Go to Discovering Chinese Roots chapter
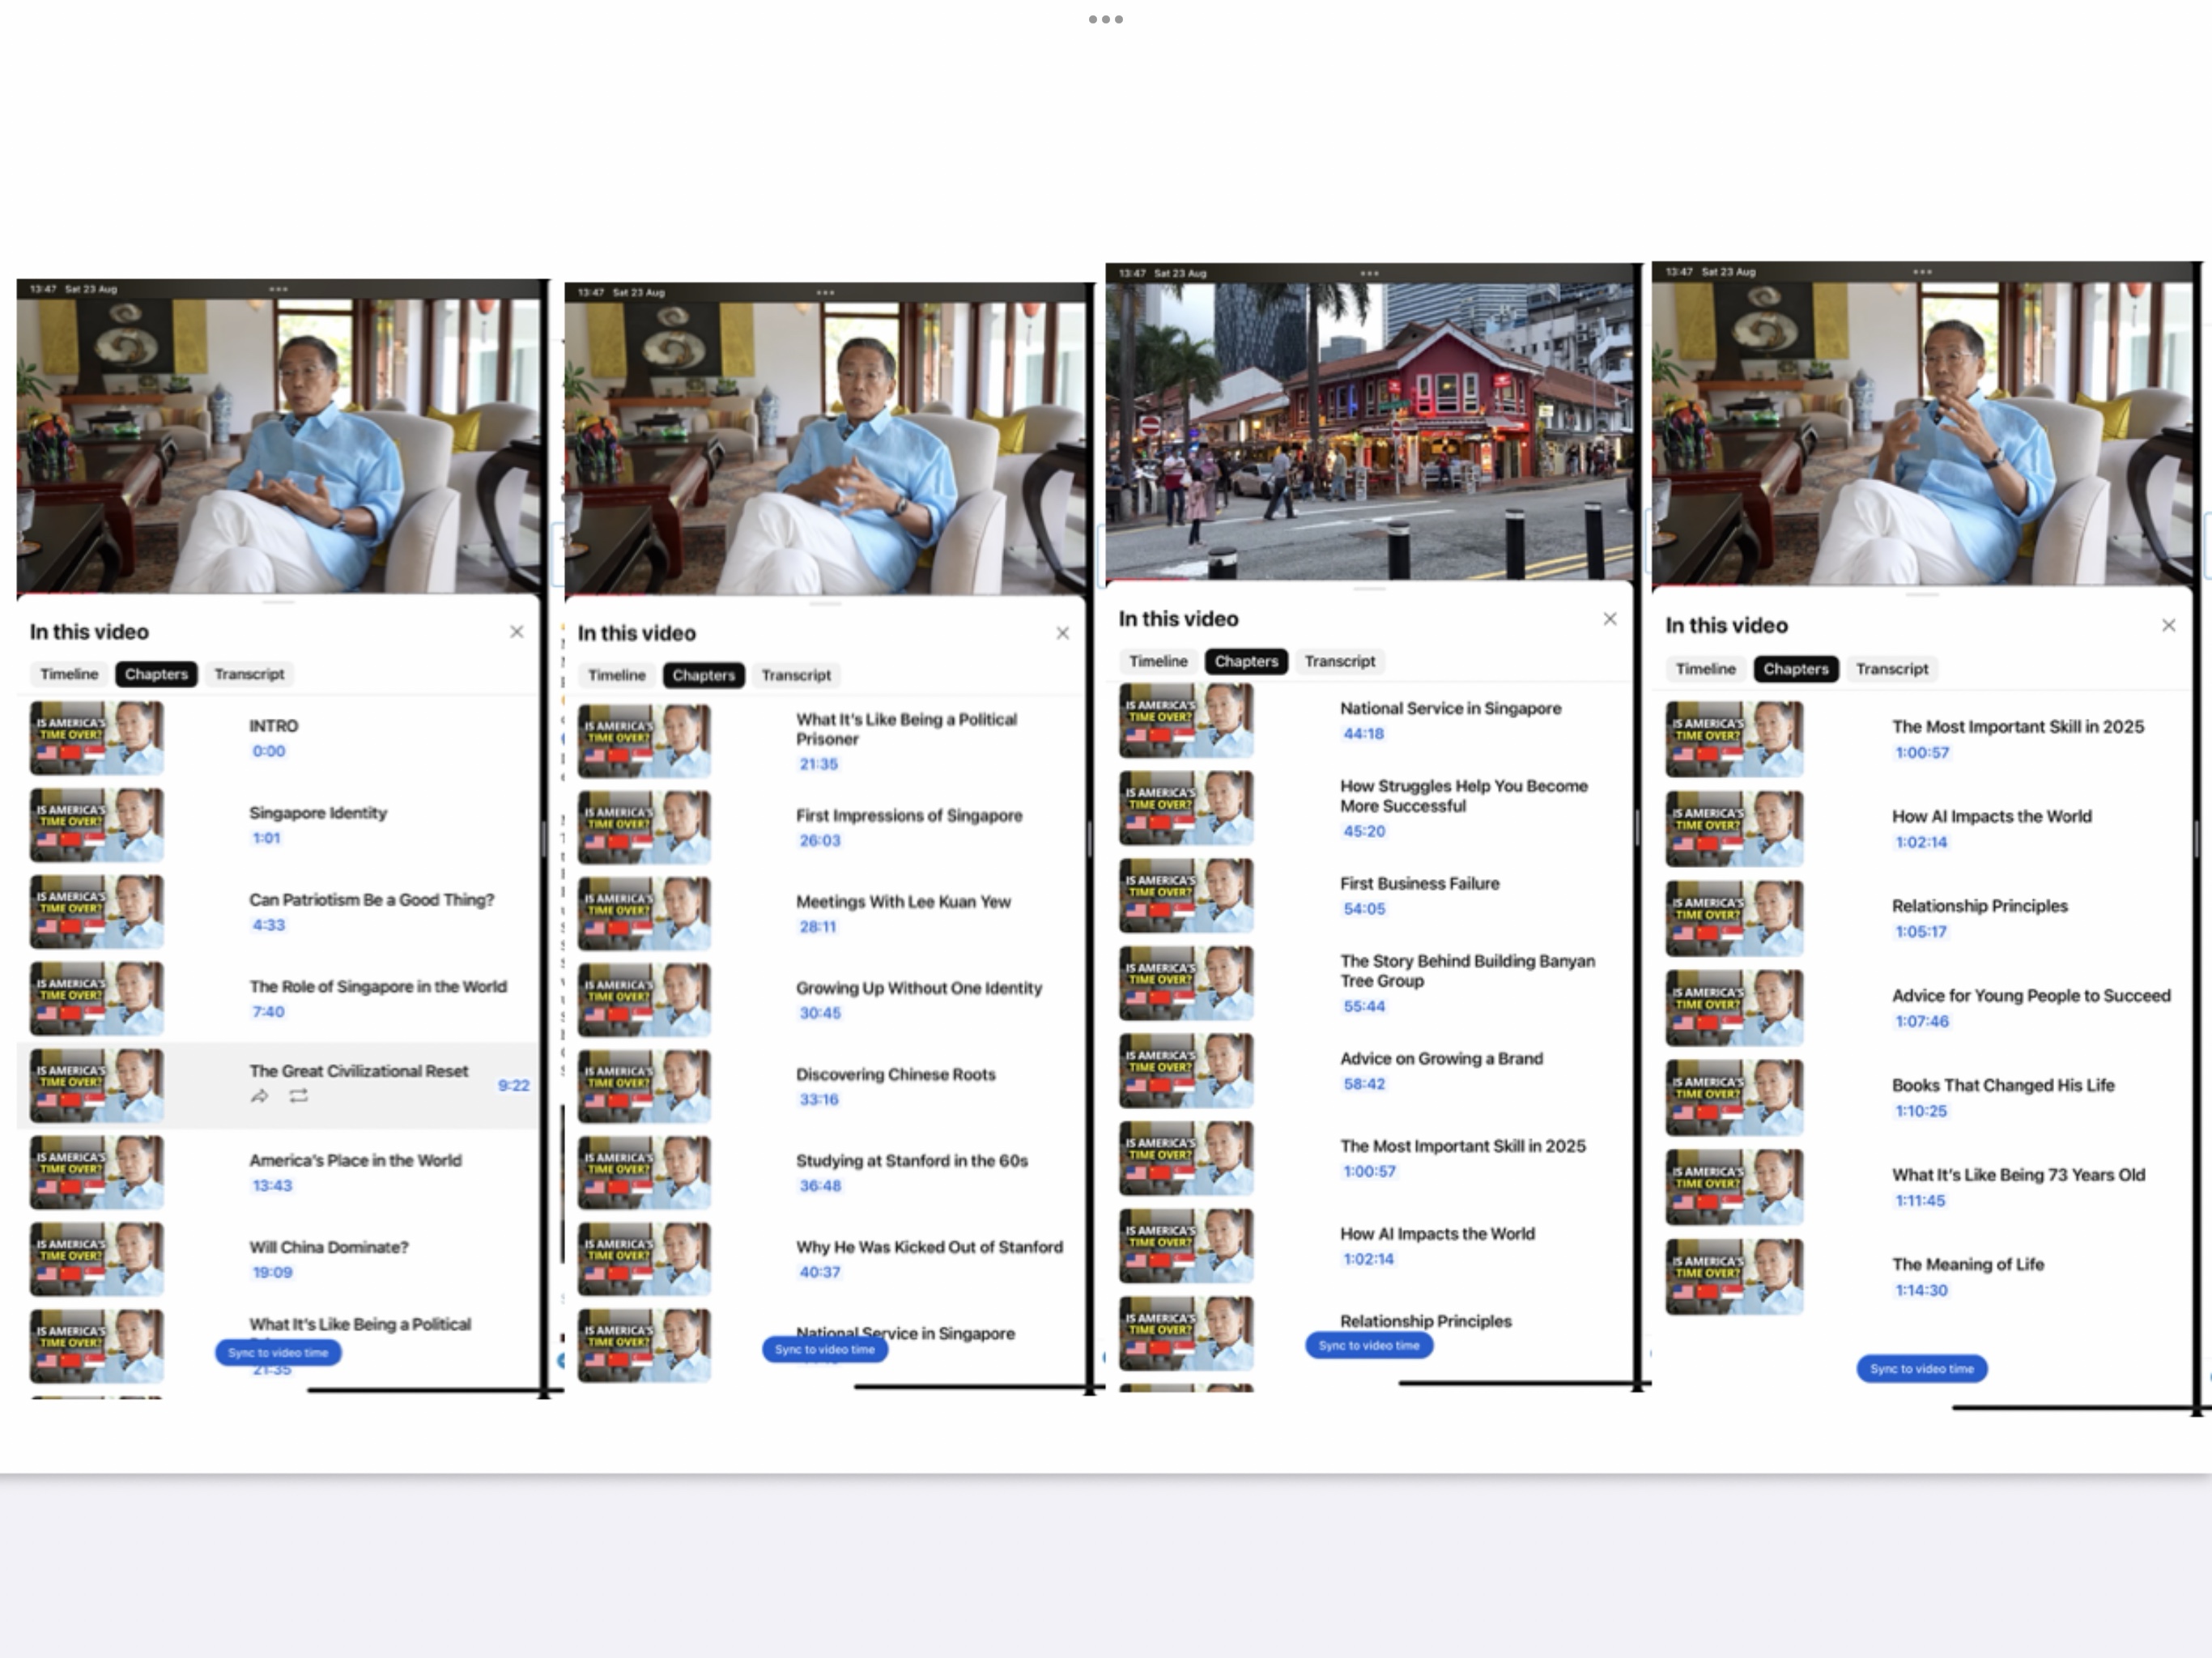The height and width of the screenshot is (1658, 2212). click(x=895, y=1074)
